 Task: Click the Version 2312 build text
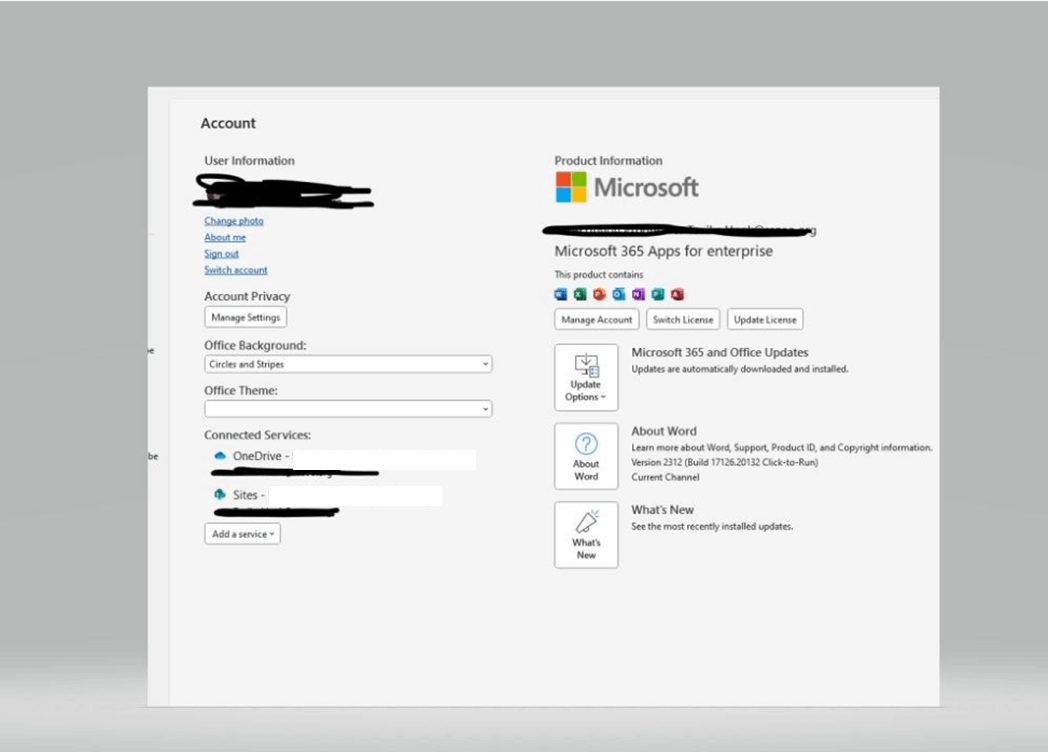[x=725, y=463]
